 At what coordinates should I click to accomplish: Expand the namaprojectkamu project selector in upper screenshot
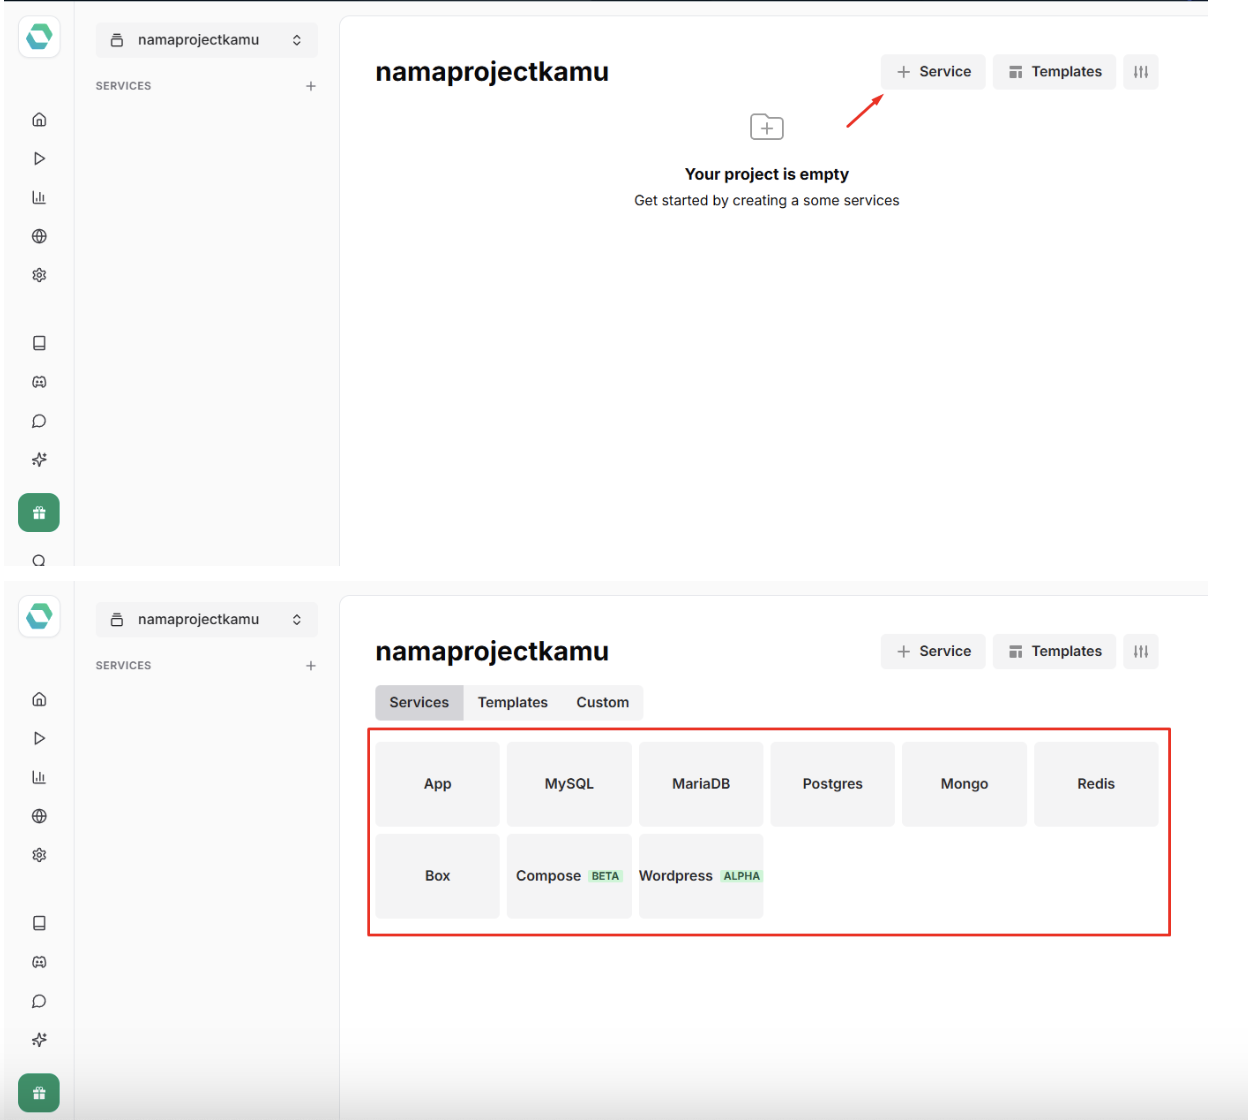[207, 40]
